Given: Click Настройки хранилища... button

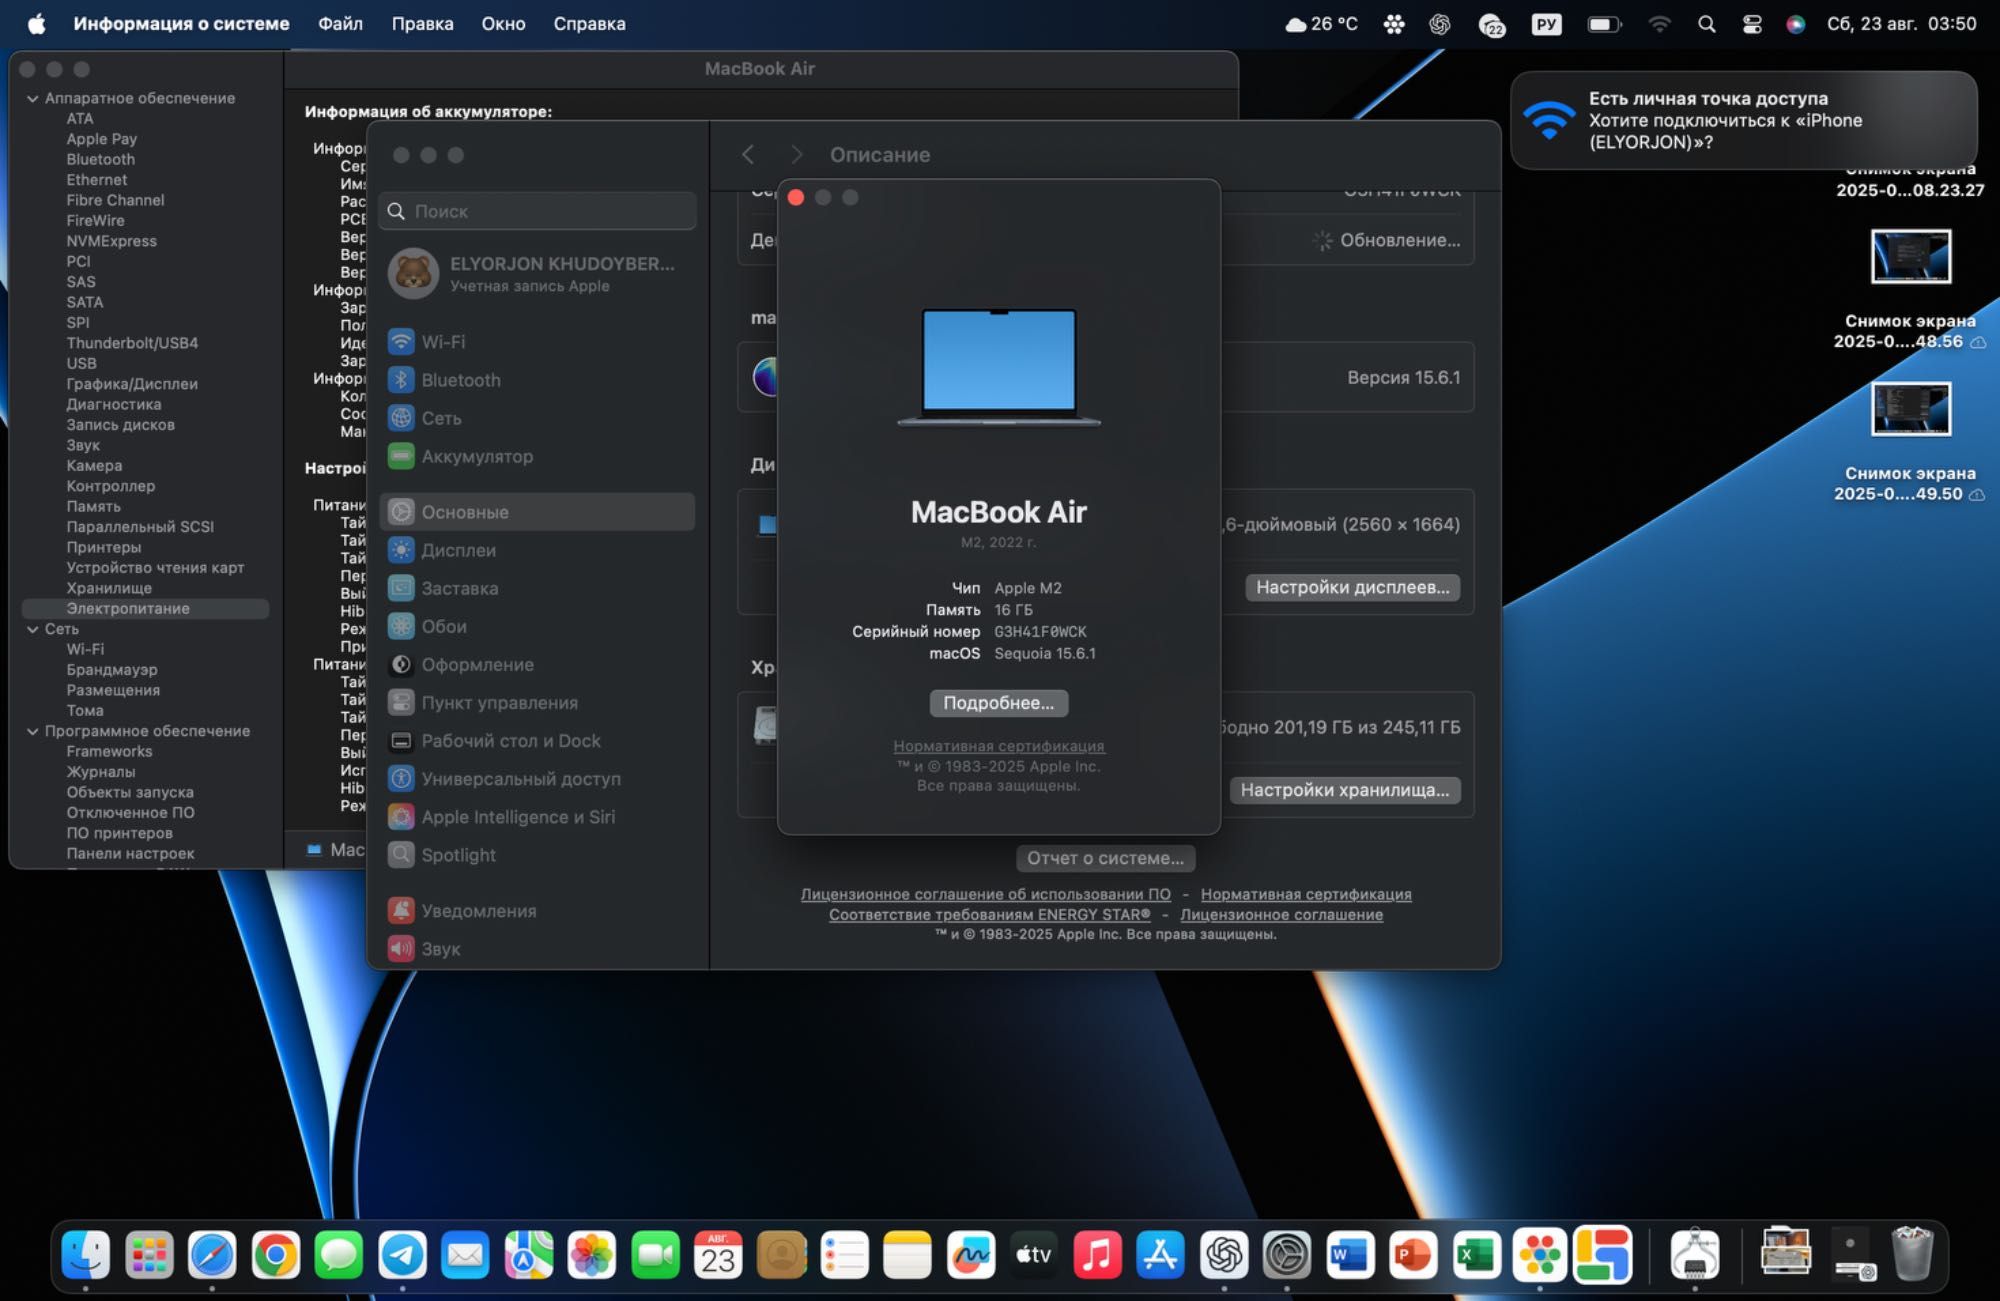Looking at the screenshot, I should tap(1344, 790).
